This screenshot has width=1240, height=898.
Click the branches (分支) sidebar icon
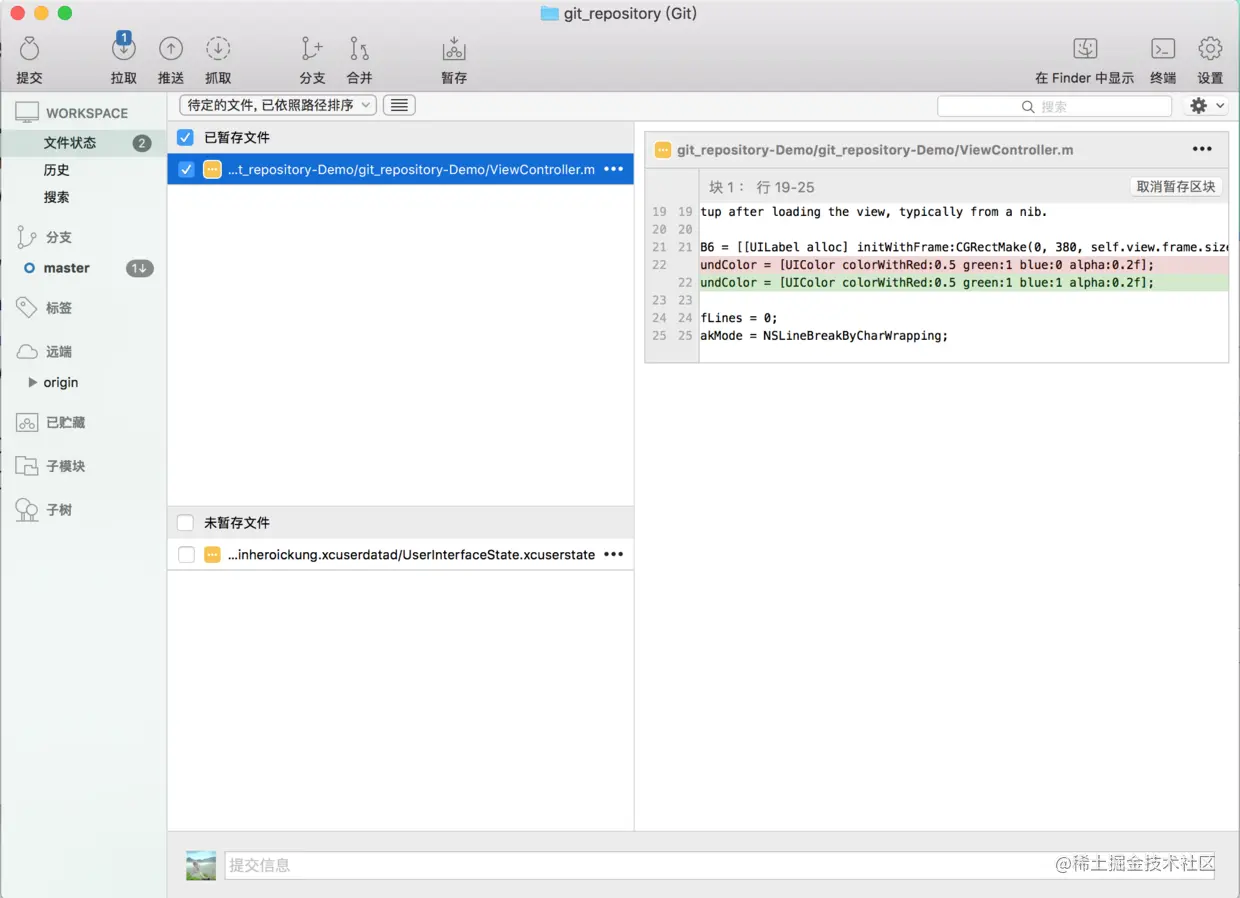pos(27,237)
